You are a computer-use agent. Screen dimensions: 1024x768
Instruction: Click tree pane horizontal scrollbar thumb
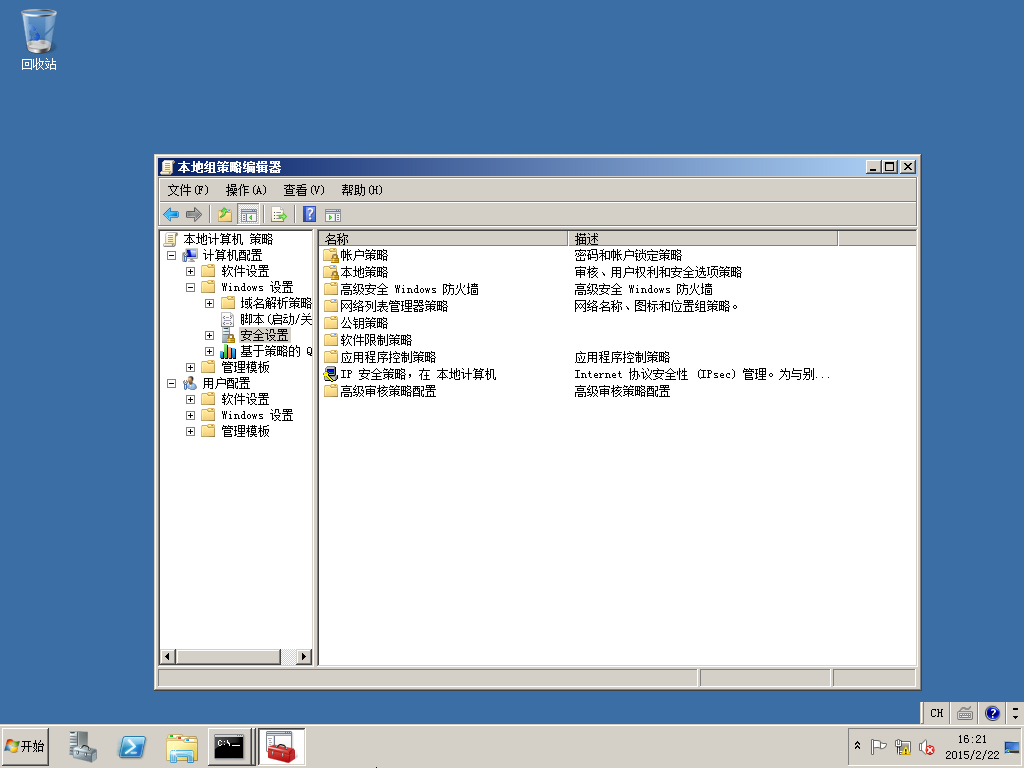228,656
